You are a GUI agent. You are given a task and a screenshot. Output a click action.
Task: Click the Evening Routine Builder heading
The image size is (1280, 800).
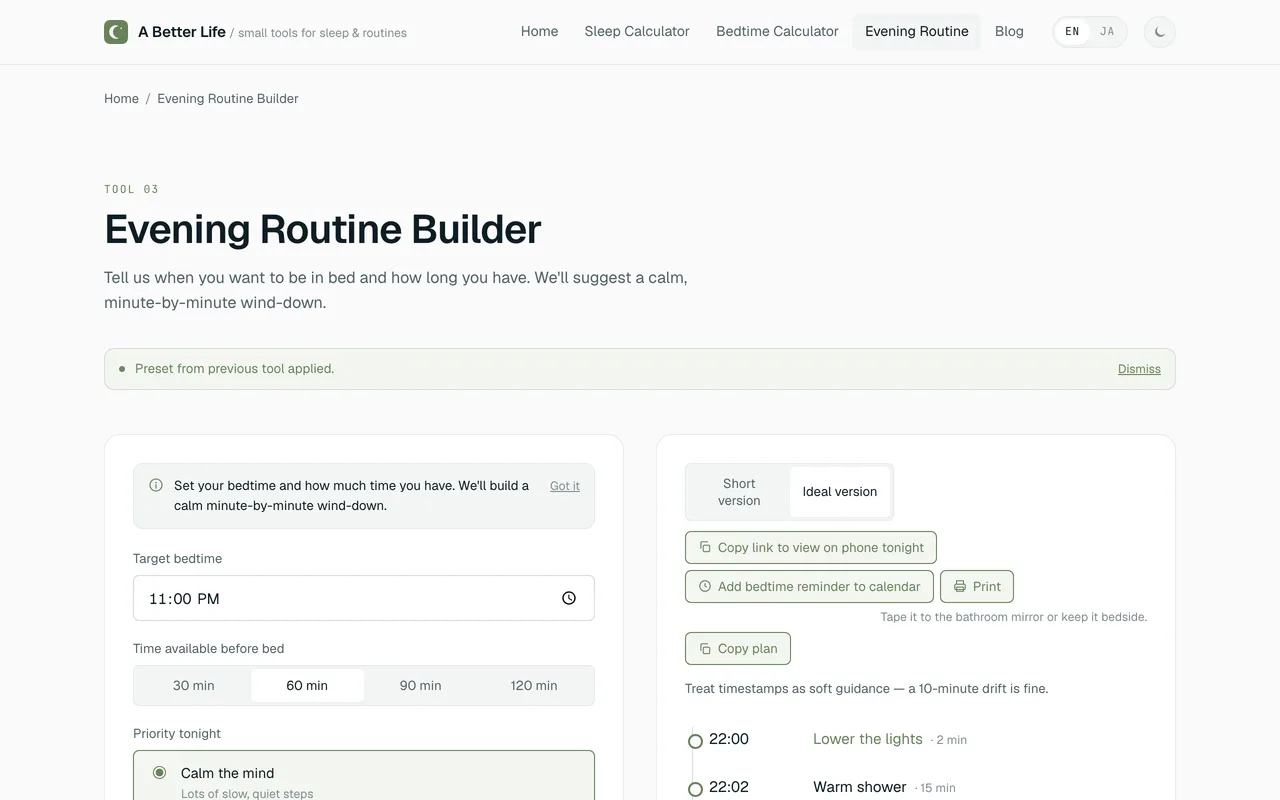[x=322, y=229]
